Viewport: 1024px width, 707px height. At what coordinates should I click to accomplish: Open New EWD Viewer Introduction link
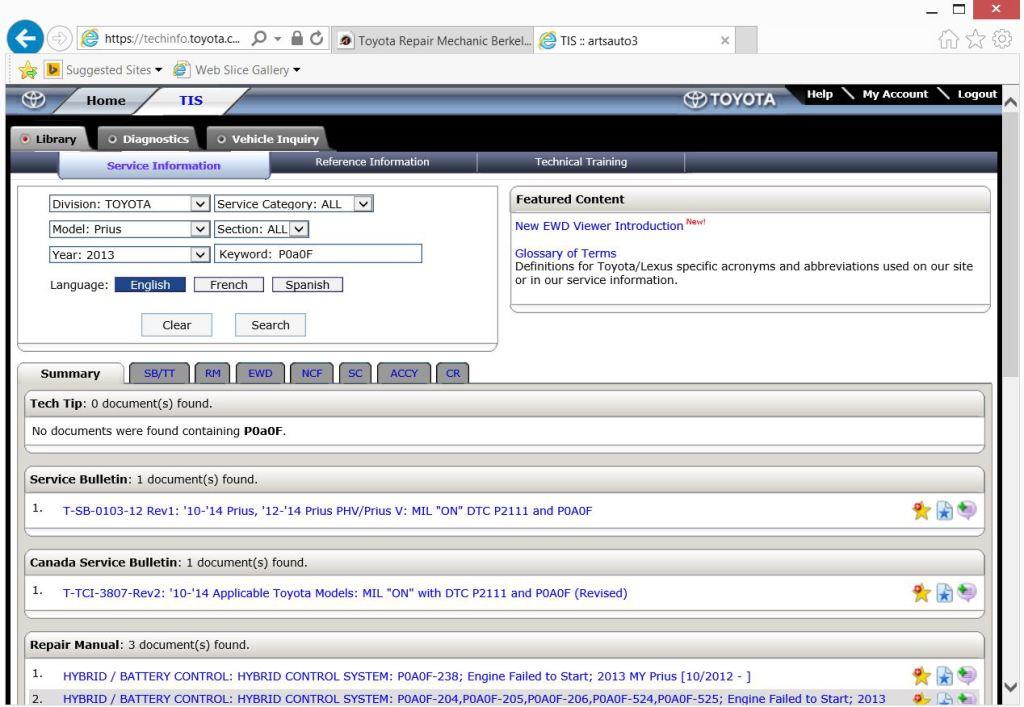pos(599,226)
